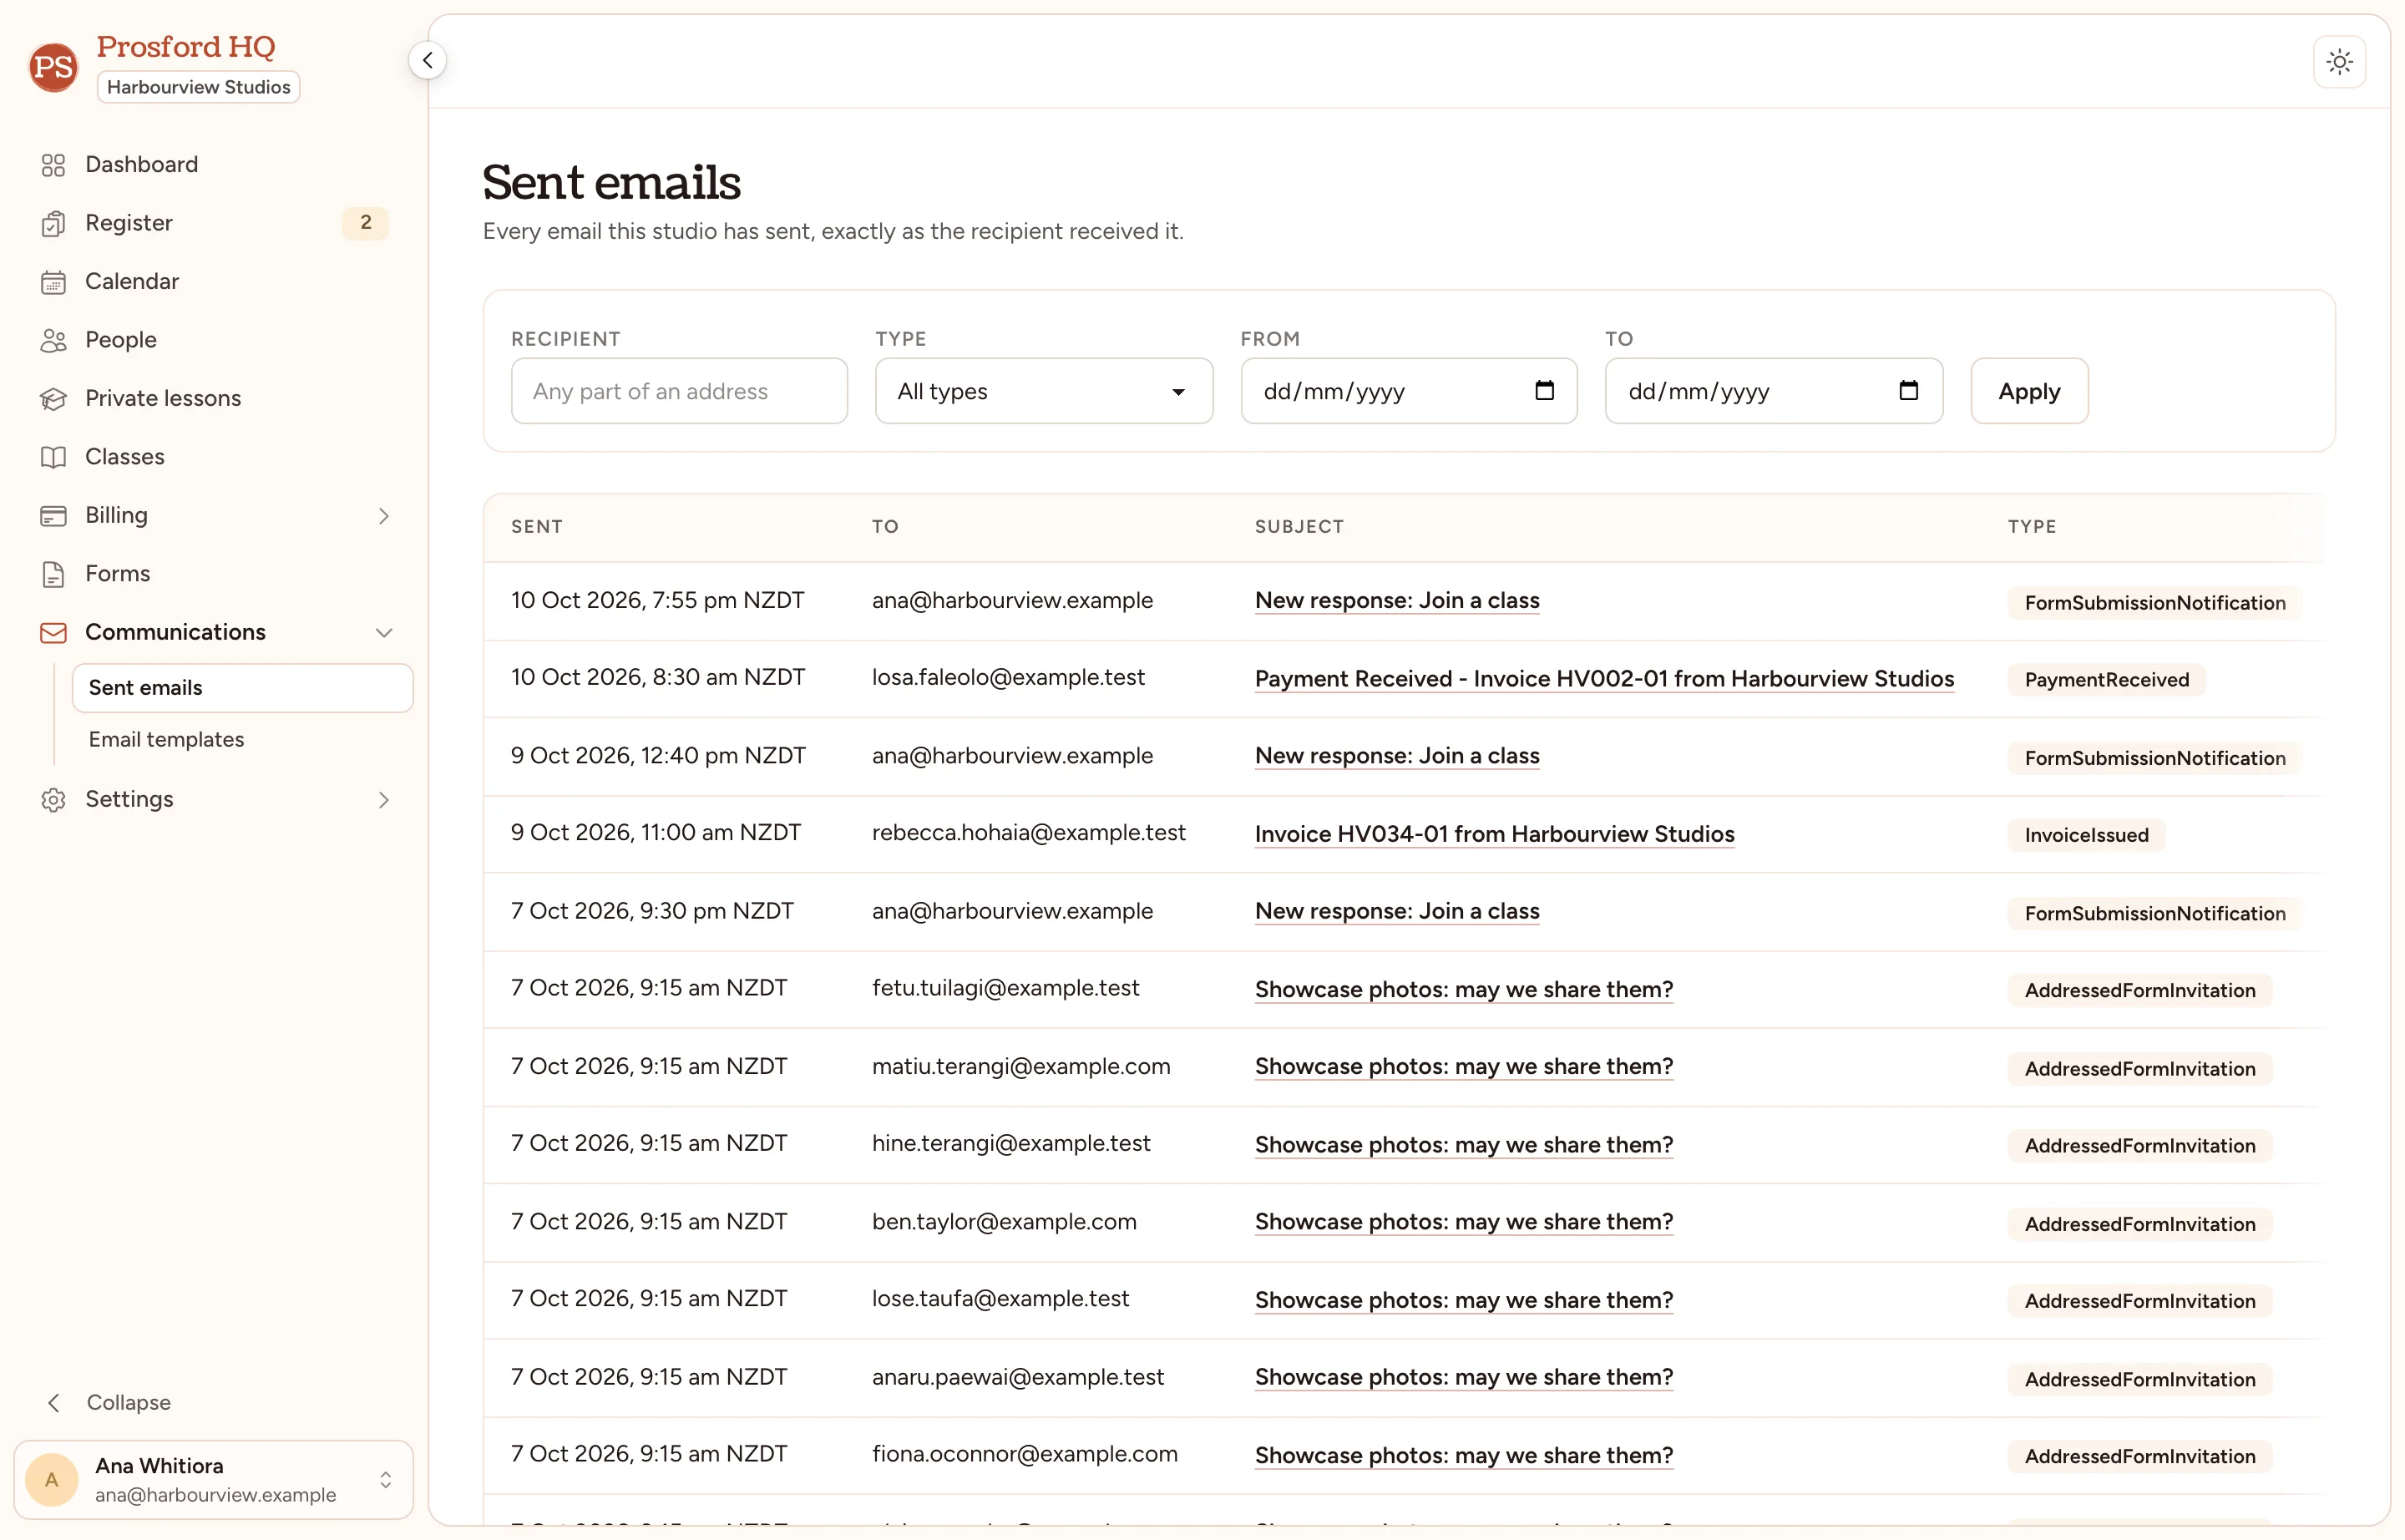Click the 9 Oct 2026, 11:00 am NZDT timestamp
Screen dimensions: 2405x1540
tap(656, 833)
